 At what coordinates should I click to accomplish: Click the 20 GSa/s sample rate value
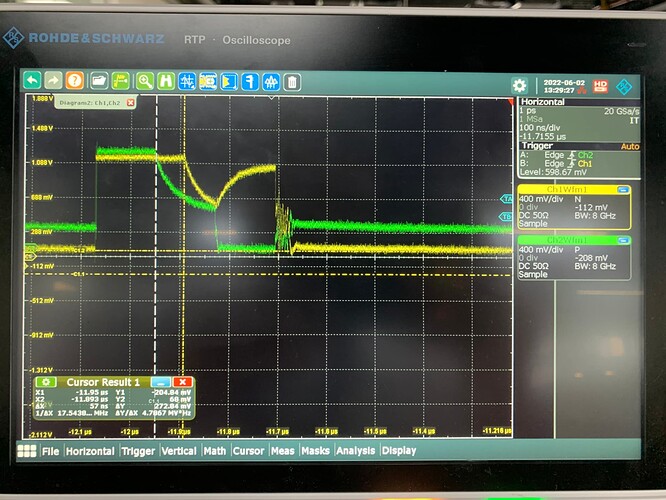click(x=621, y=111)
